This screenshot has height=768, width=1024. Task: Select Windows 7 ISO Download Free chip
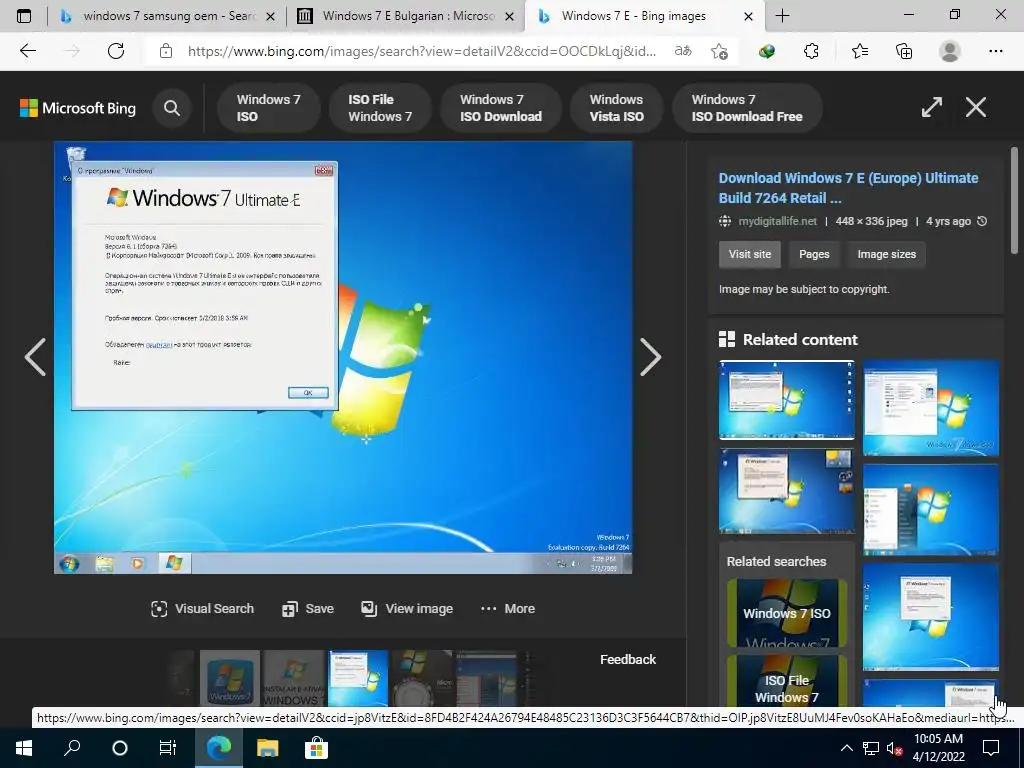[747, 108]
